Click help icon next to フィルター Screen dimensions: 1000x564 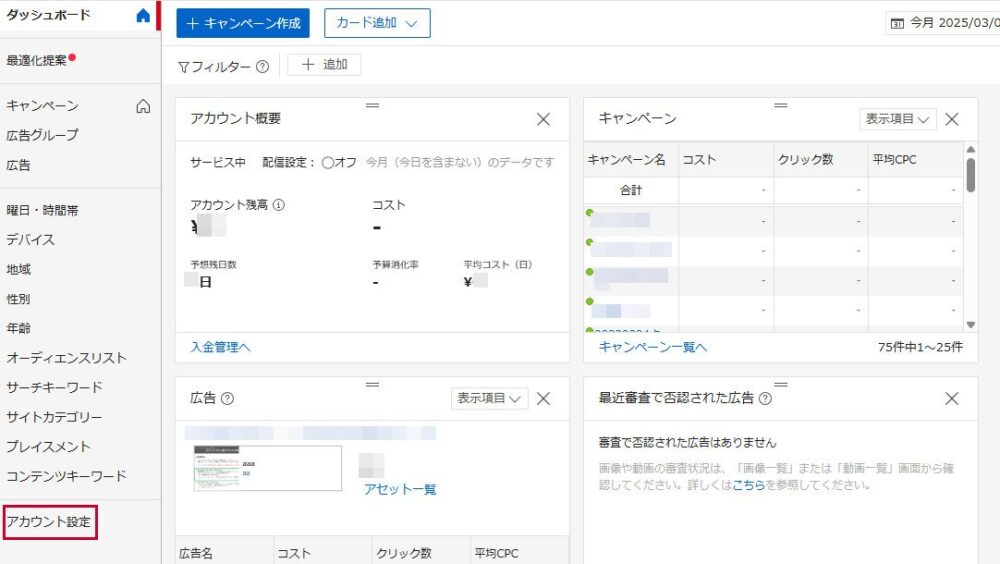coord(262,67)
